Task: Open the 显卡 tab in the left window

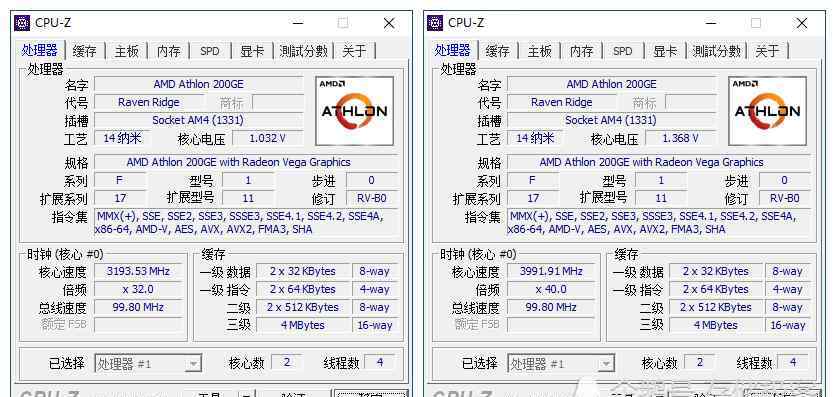Action: click(252, 51)
